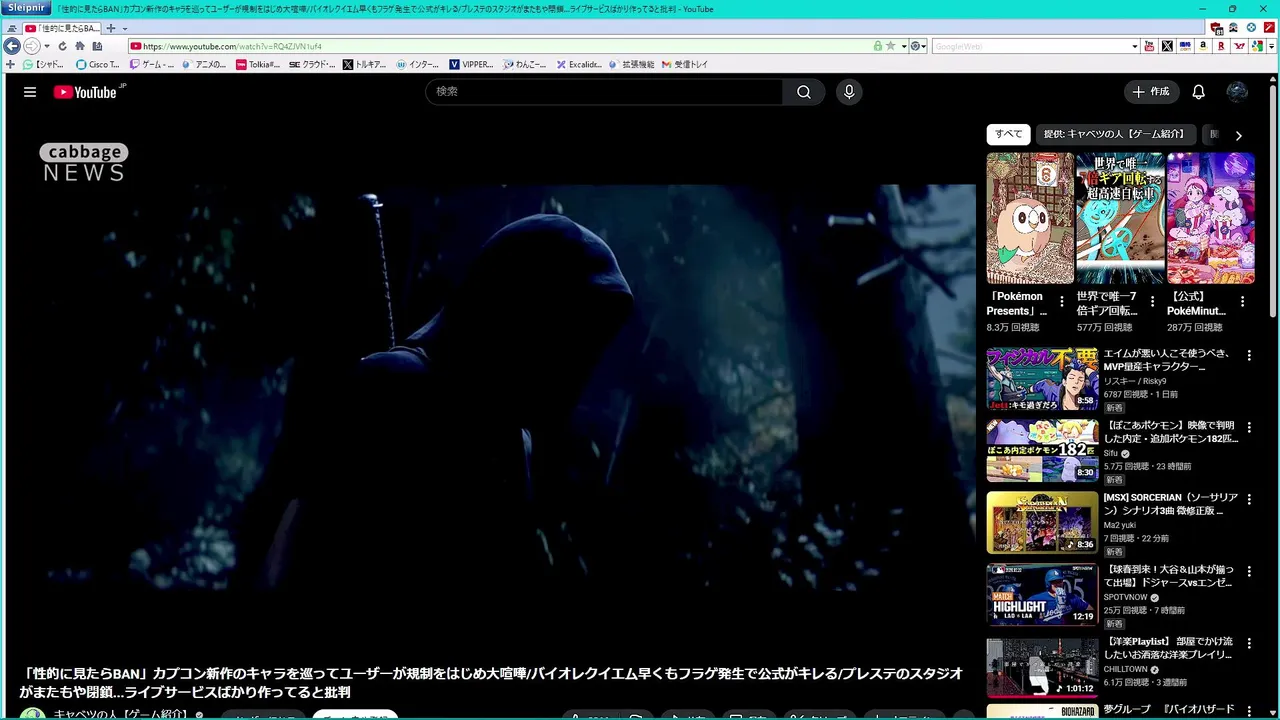
Task: Open the YouTube hamburger guide menu
Action: pyautogui.click(x=30, y=92)
